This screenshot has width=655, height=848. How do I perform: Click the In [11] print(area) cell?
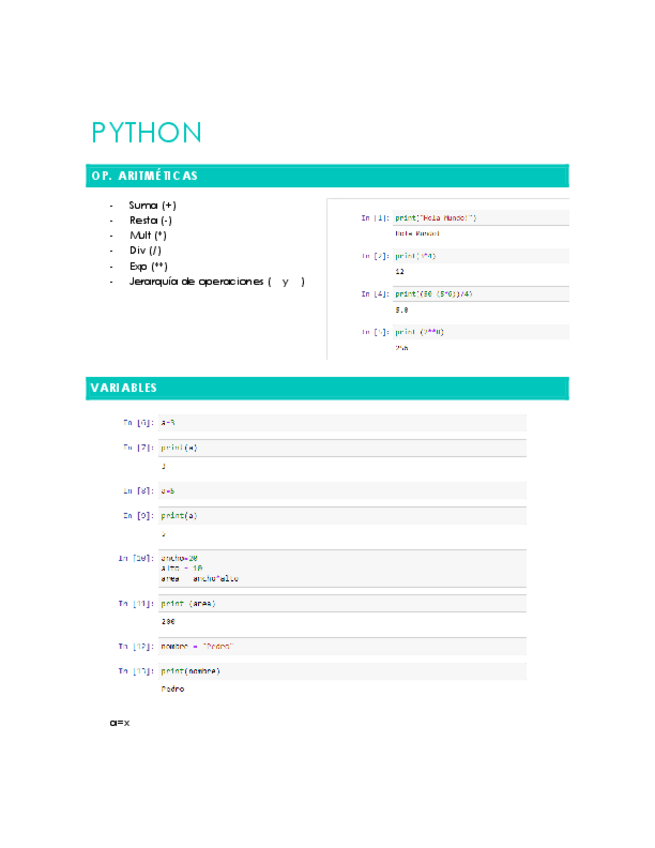[342, 604]
